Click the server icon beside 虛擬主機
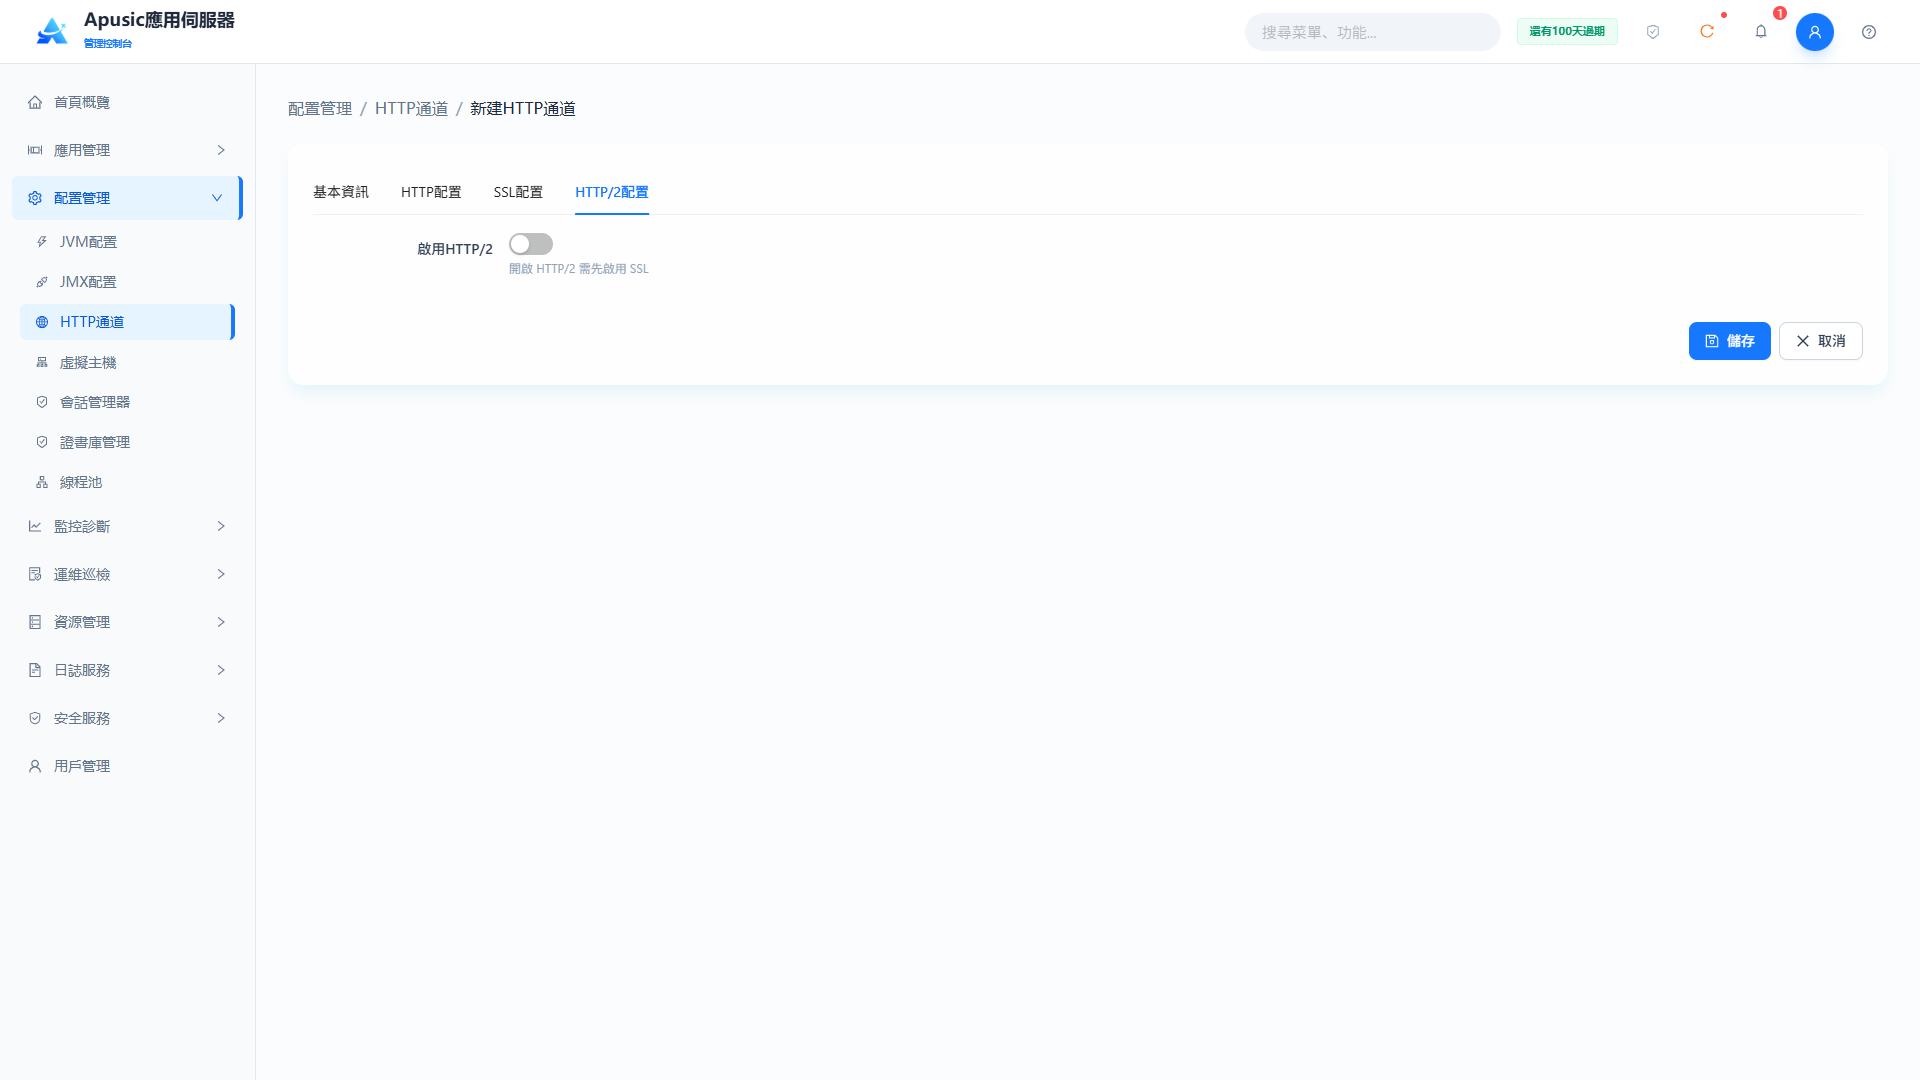This screenshot has height=1080, width=1920. tap(42, 362)
